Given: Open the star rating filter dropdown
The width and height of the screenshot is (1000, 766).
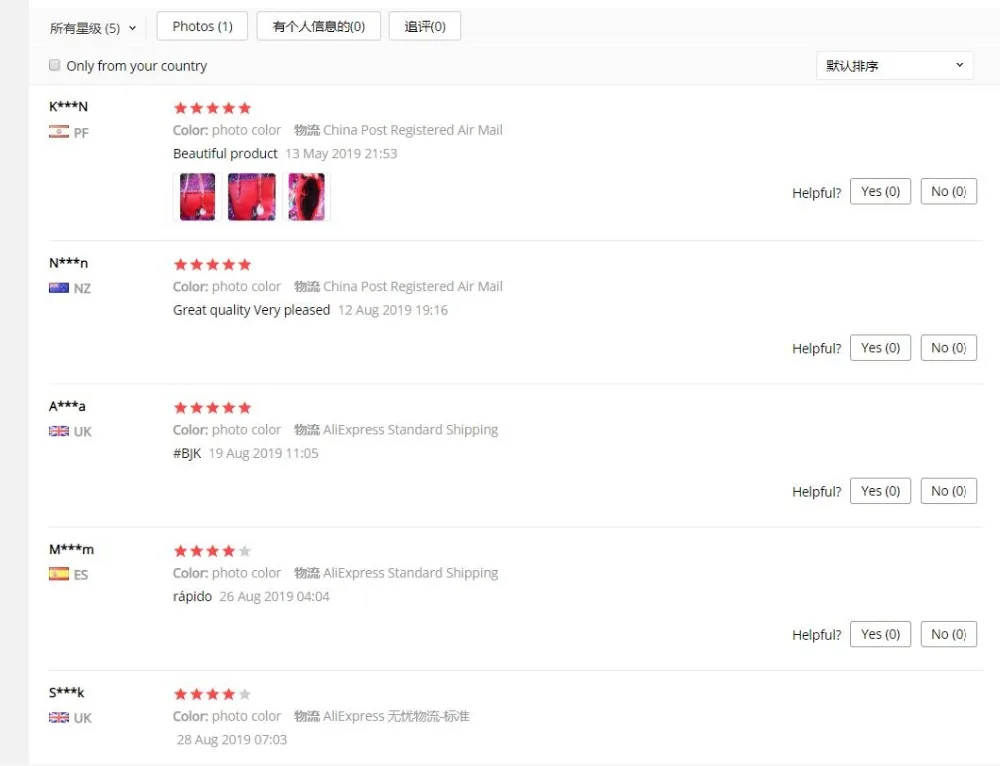Looking at the screenshot, I should [93, 28].
